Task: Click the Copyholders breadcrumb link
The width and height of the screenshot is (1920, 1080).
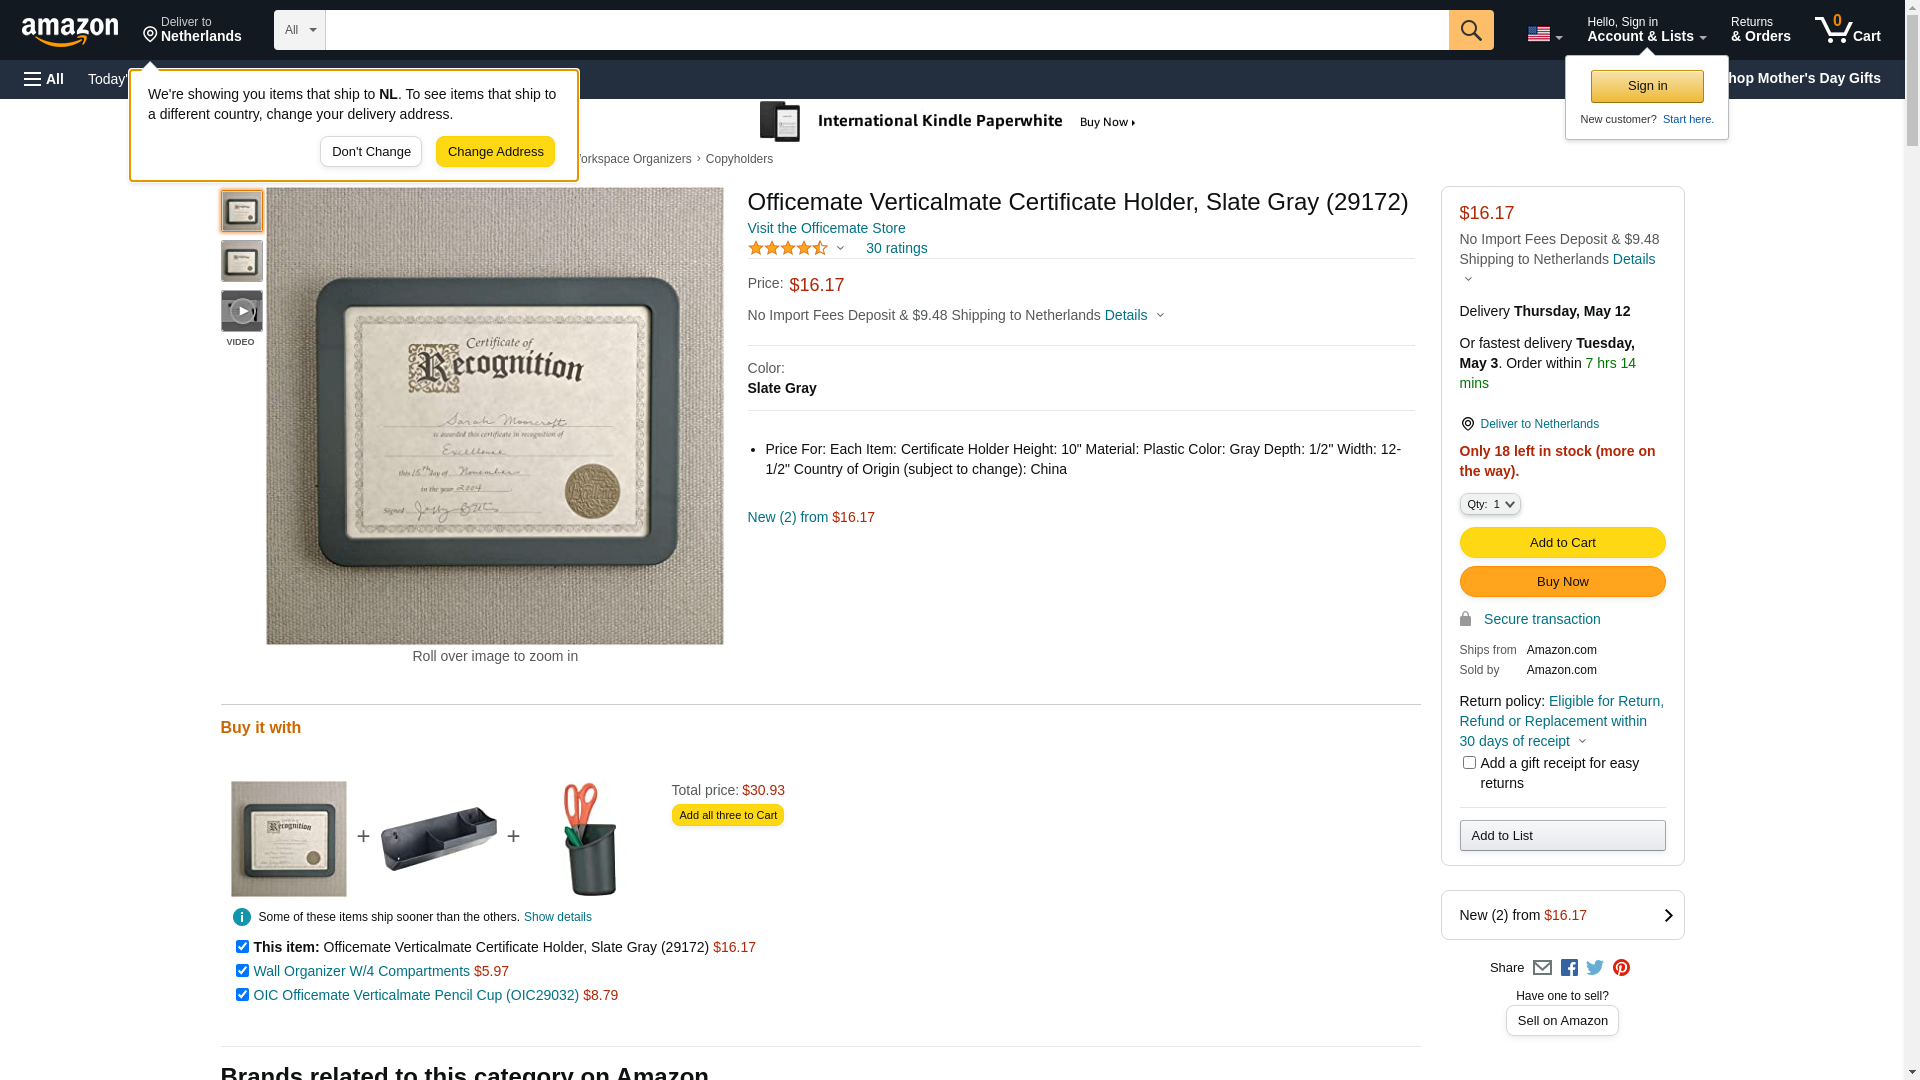Action: tap(739, 159)
